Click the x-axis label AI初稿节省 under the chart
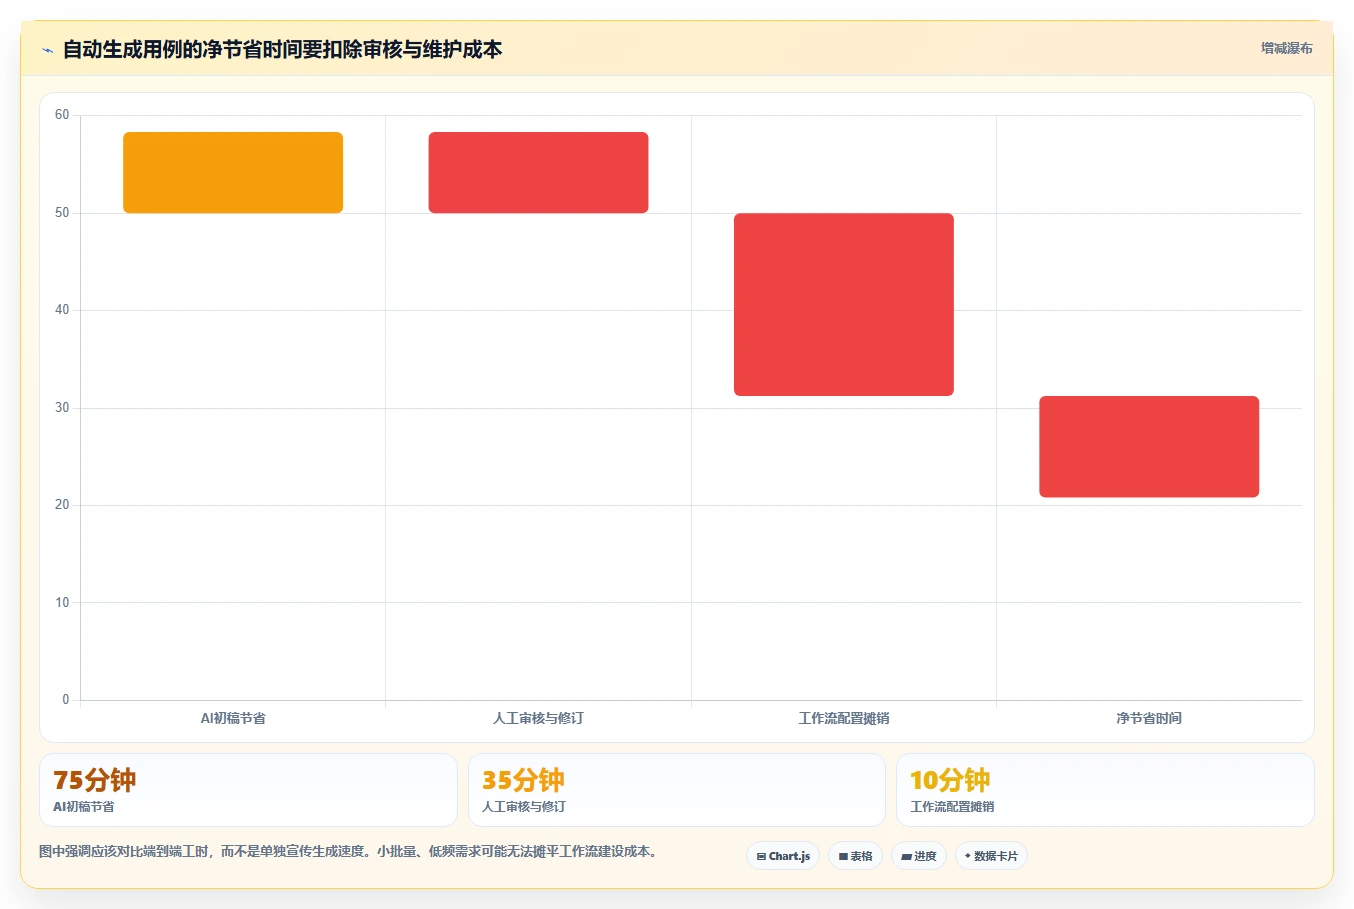This screenshot has width=1354, height=909. click(233, 718)
